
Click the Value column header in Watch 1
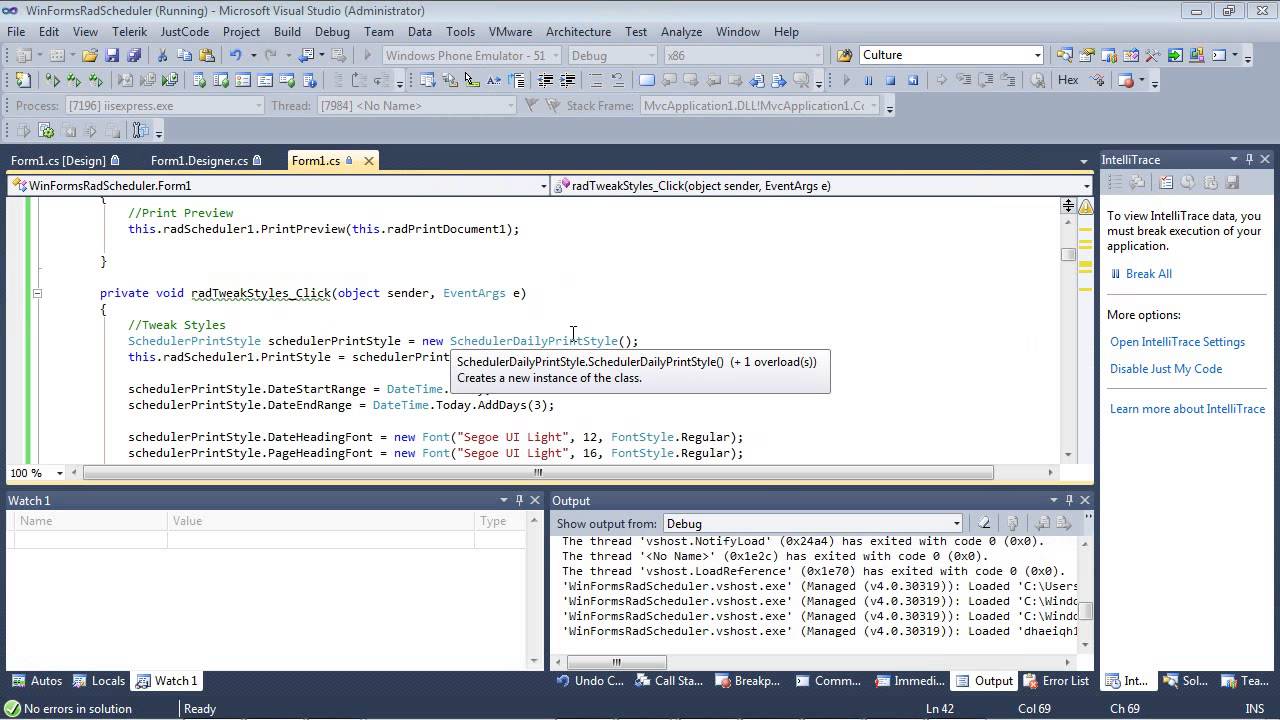321,521
